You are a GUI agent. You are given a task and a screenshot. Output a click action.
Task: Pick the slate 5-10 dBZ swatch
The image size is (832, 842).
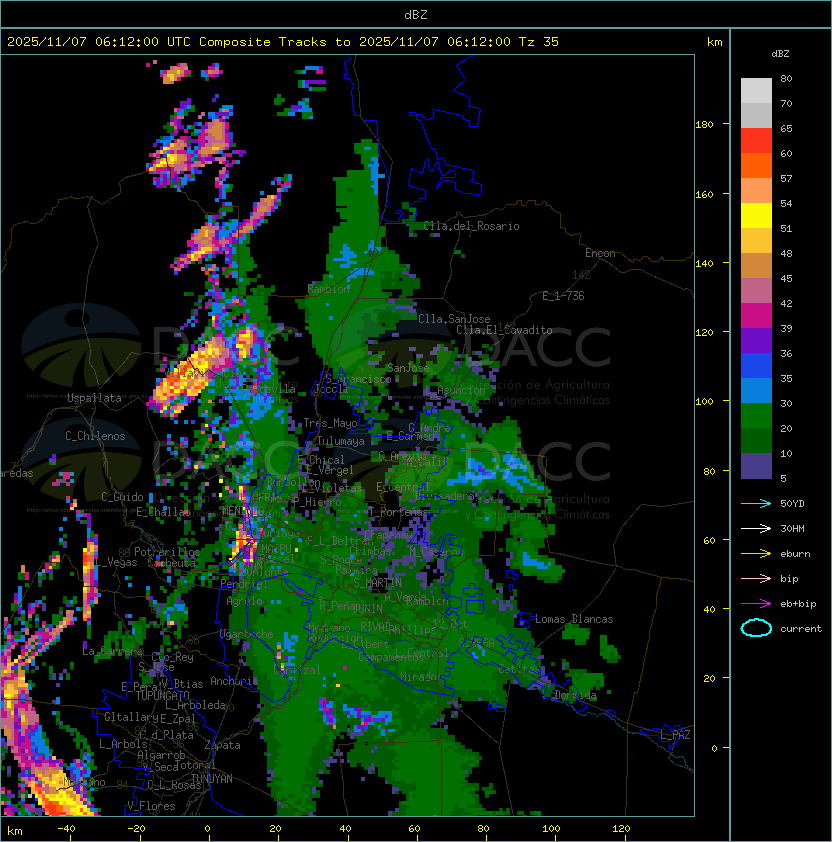point(756,466)
